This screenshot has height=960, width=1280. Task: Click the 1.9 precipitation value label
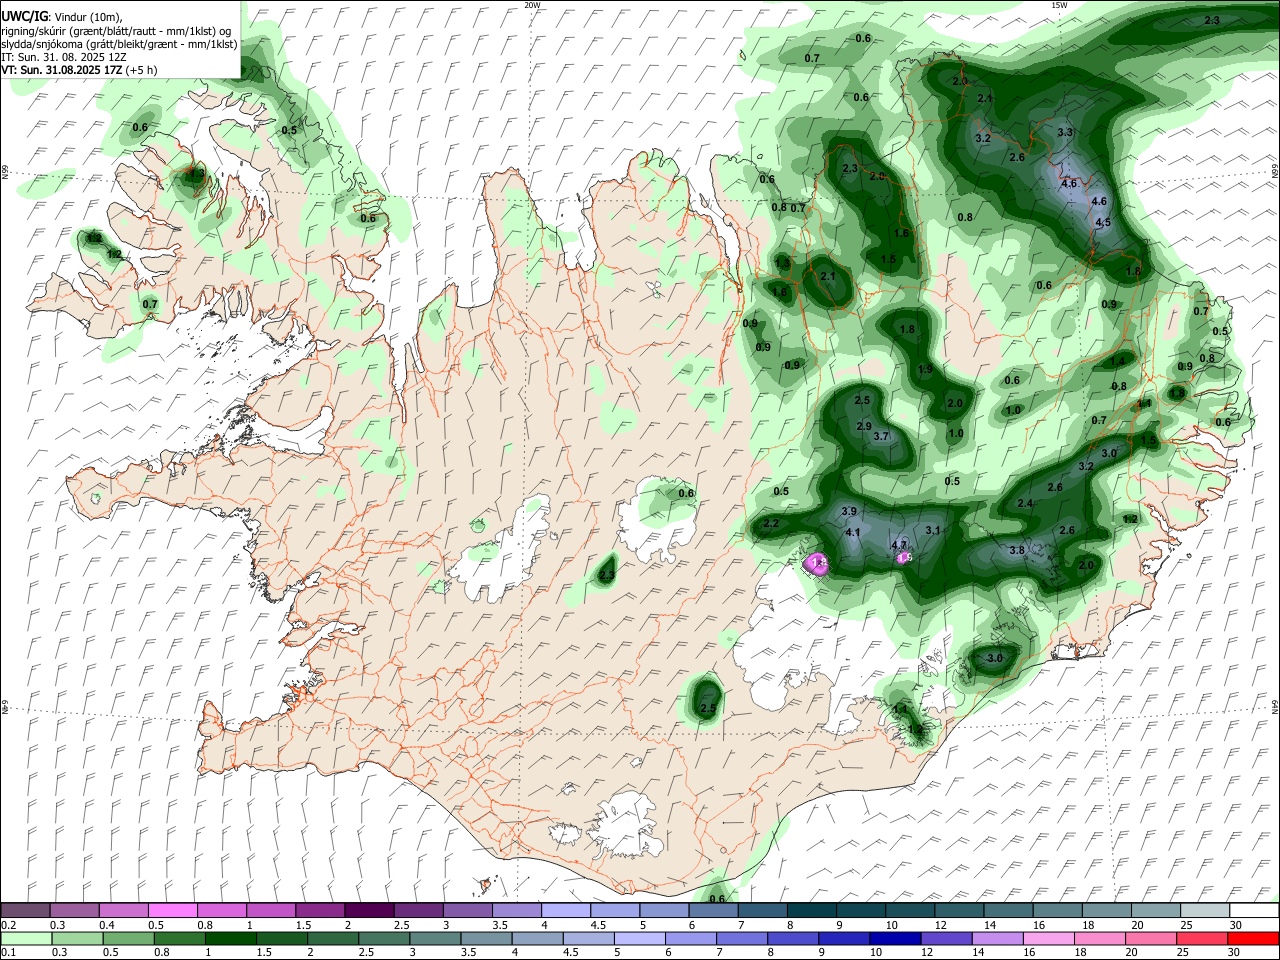pyautogui.click(x=925, y=369)
